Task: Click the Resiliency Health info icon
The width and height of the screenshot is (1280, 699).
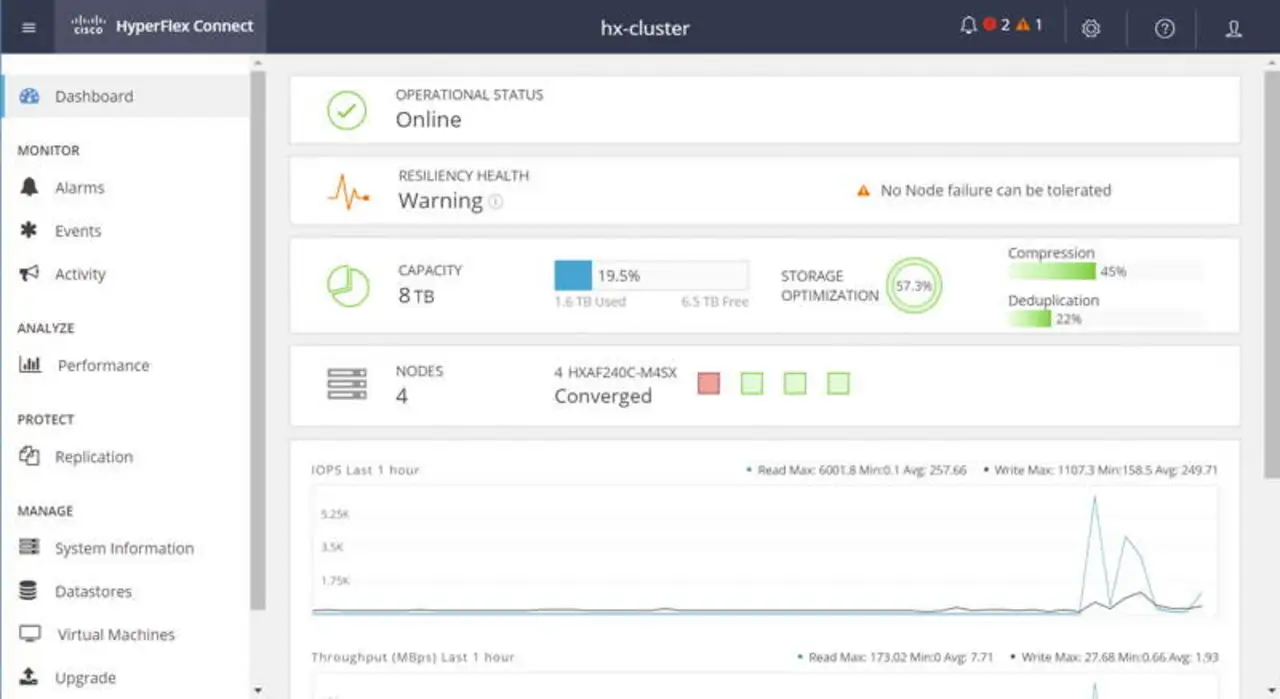Action: 496,202
